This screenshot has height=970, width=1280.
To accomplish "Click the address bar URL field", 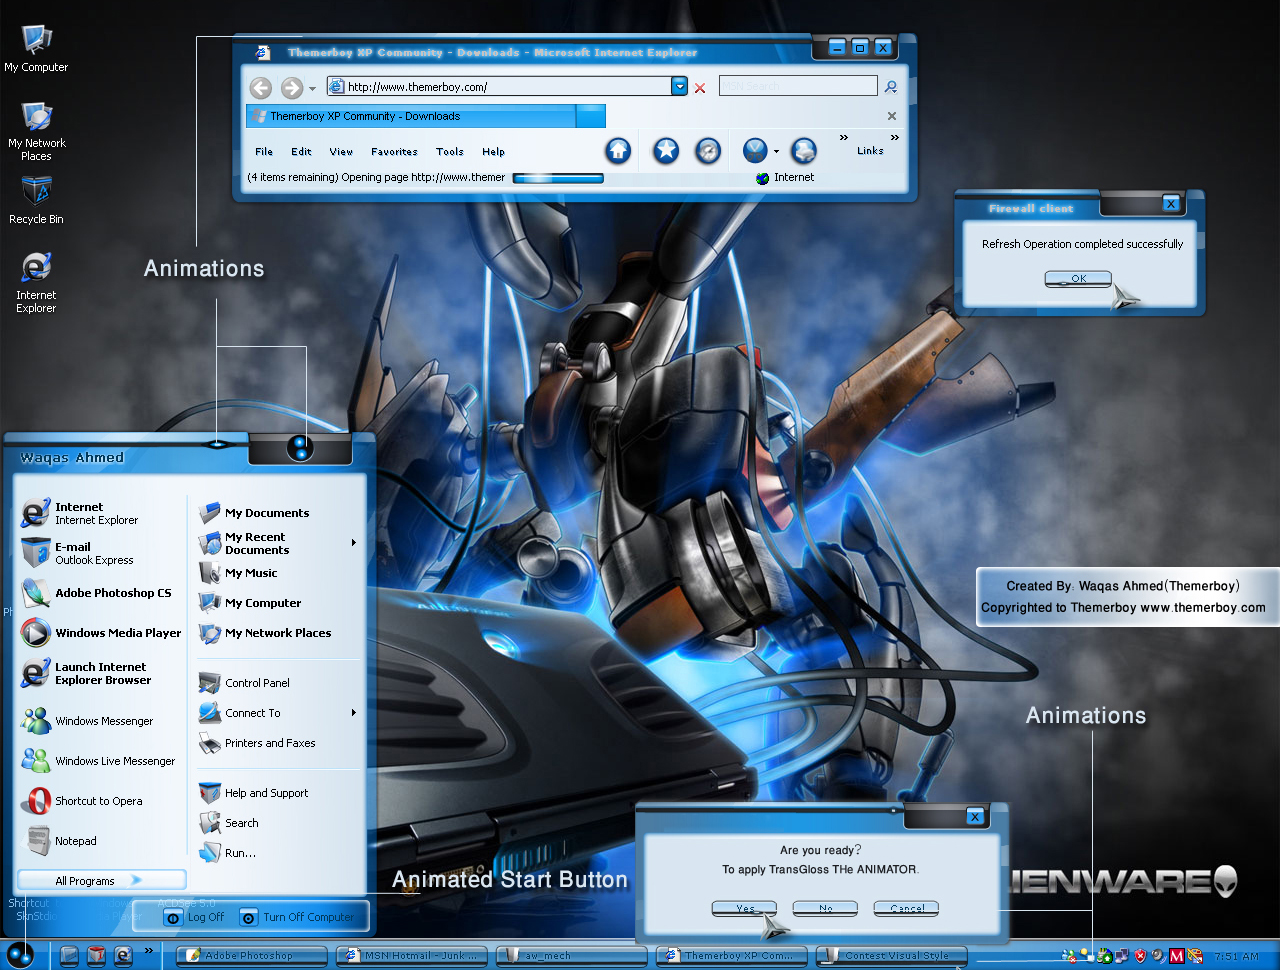I will tap(500, 87).
